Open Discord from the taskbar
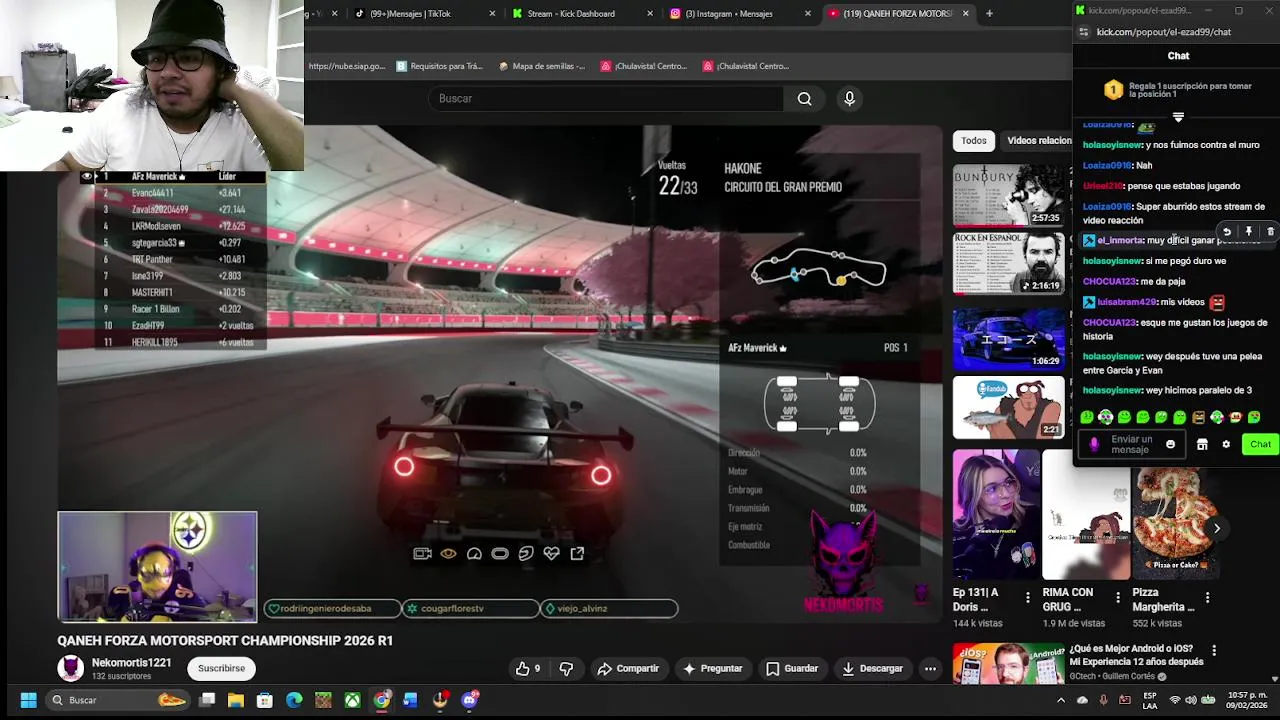Viewport: 1280px width, 720px height. (x=469, y=700)
